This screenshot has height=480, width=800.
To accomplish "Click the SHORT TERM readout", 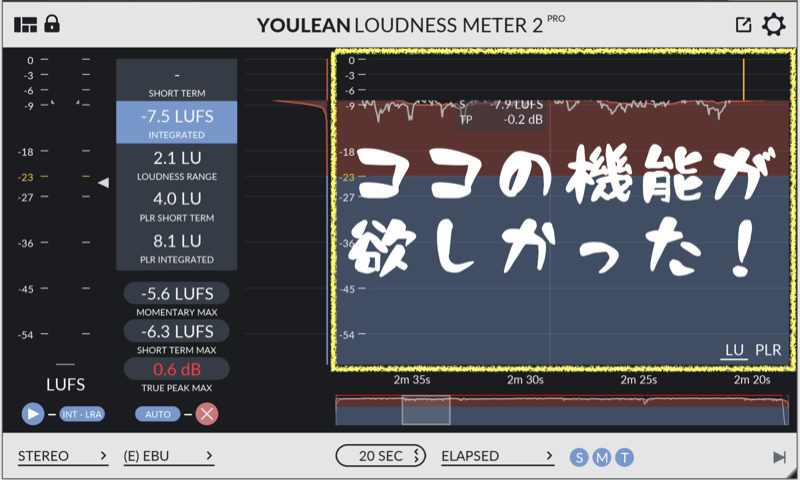I will [x=177, y=80].
